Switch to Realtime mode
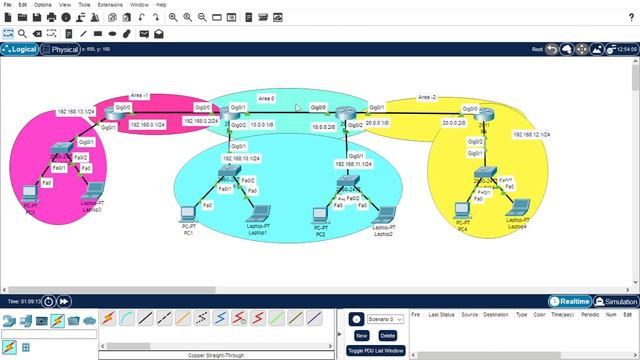 tap(570, 302)
